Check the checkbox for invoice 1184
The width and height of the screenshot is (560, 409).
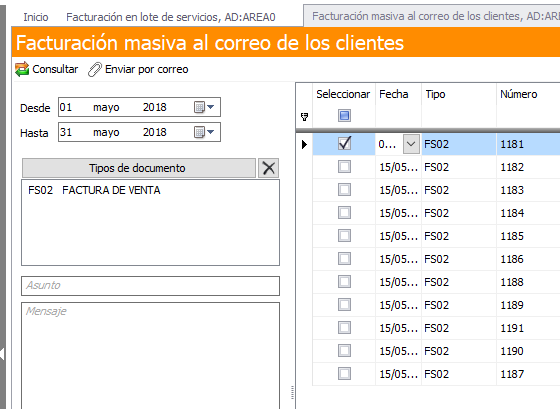pyautogui.click(x=344, y=213)
